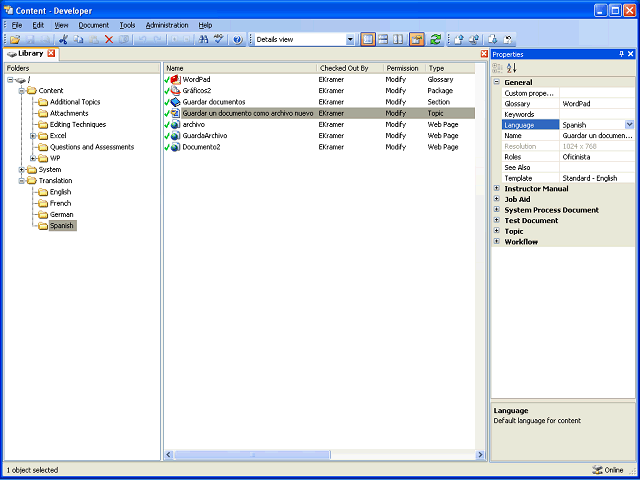Viewport: 640px width, 480px height.
Task: Click the Documento2 web page globe icon
Action: pyautogui.click(x=176, y=147)
